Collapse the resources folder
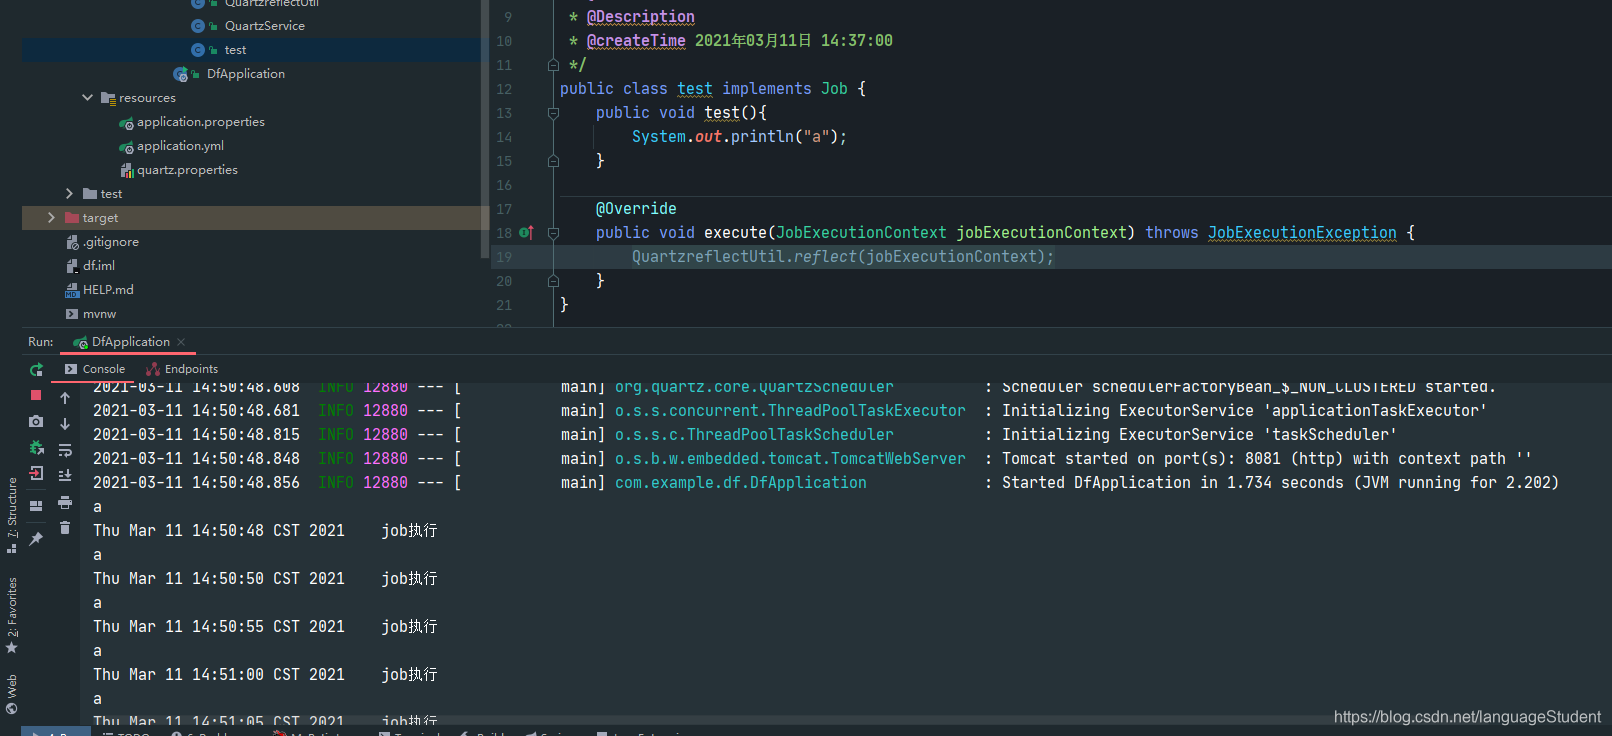This screenshot has width=1612, height=736. click(x=87, y=98)
